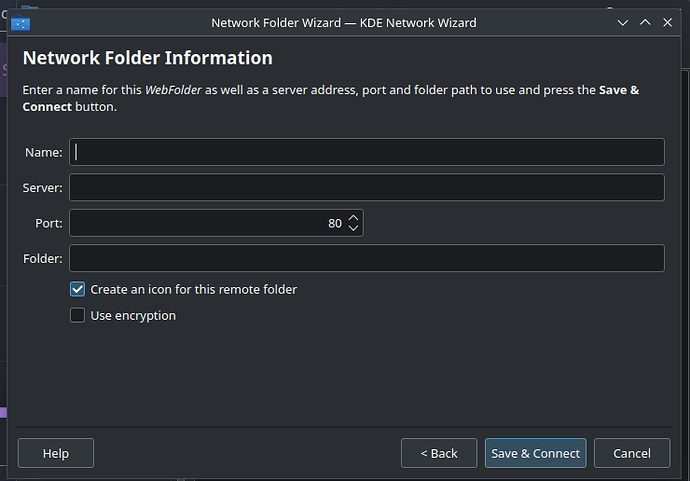
Task: Cancel the network folder wizard
Action: (632, 453)
